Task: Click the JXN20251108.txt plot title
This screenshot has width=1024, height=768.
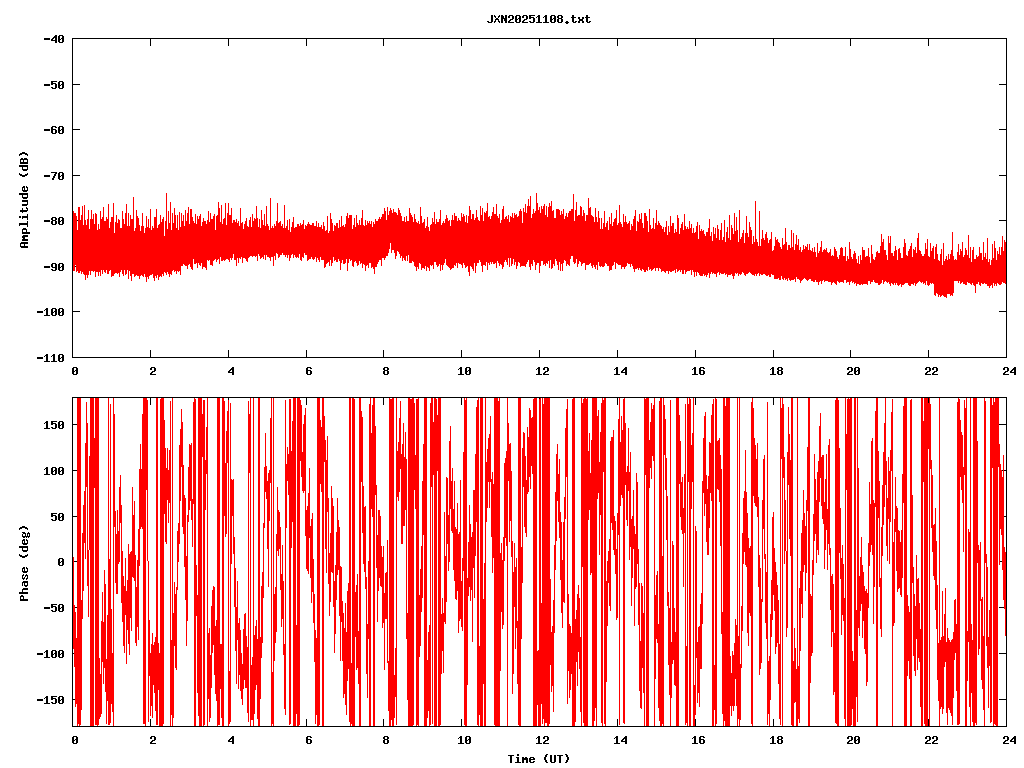Action: pyautogui.click(x=538, y=19)
